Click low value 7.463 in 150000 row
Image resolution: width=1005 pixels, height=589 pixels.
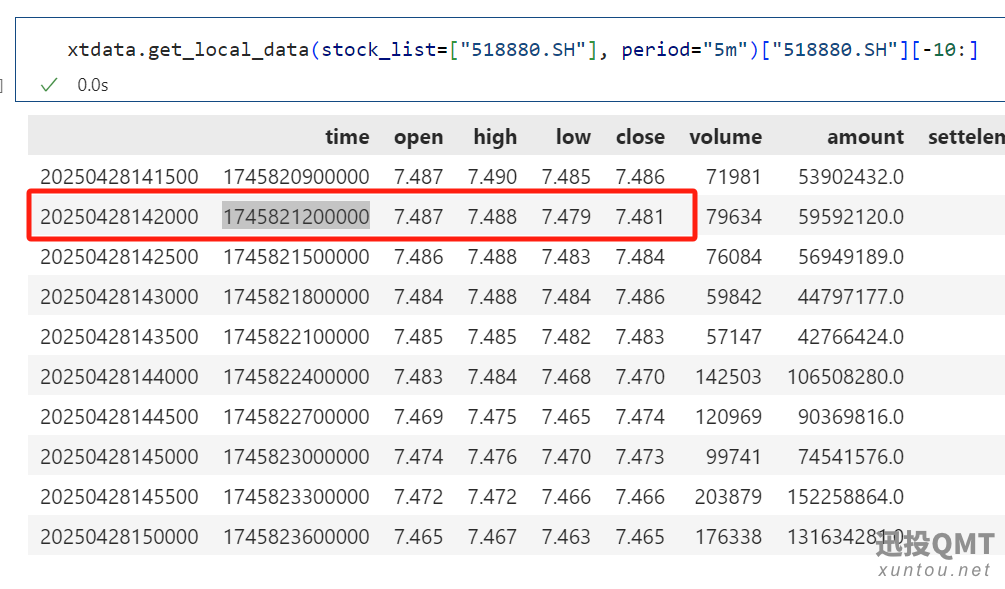tap(566, 536)
